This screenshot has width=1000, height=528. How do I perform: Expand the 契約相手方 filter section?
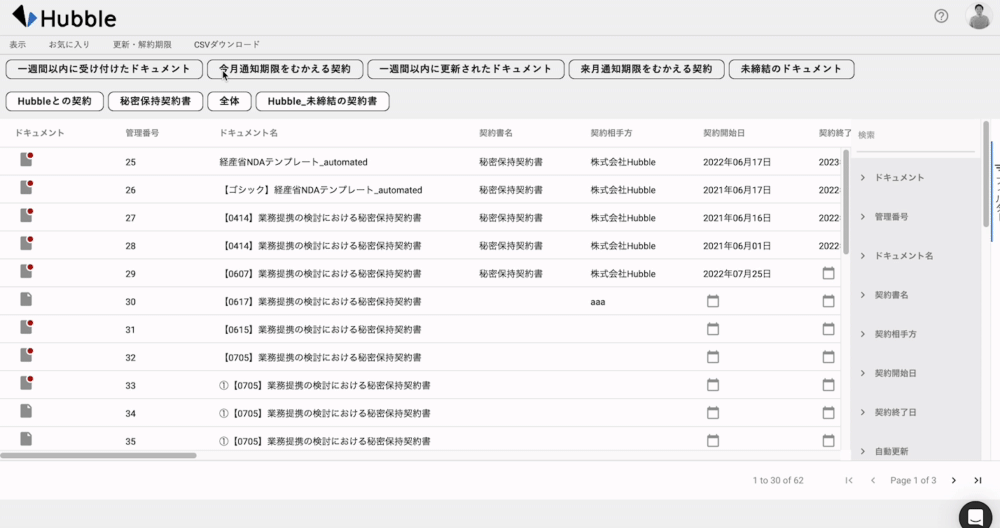click(x=863, y=334)
